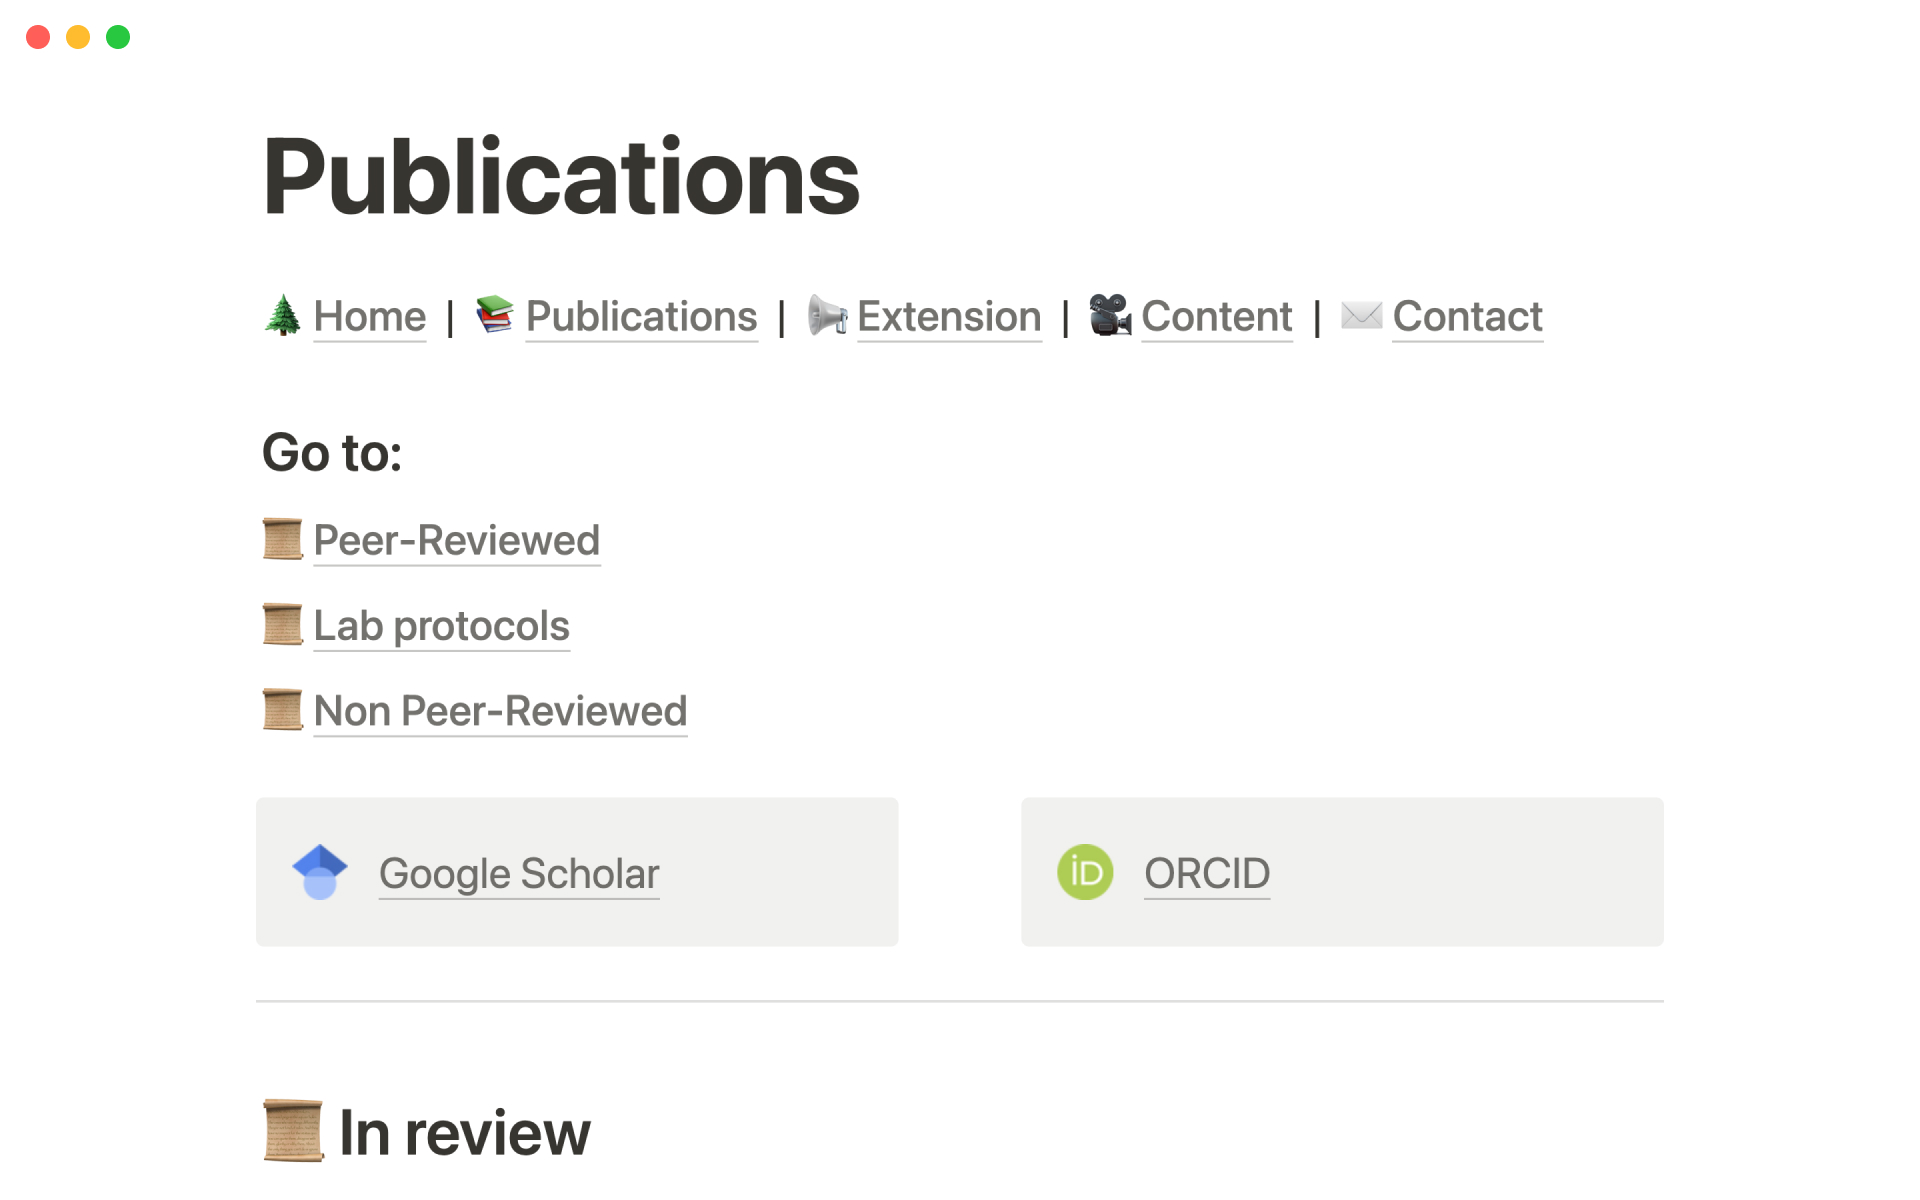This screenshot has width=1920, height=1200.
Task: Click the megaphone icon beside Extension
Action: click(x=827, y=316)
